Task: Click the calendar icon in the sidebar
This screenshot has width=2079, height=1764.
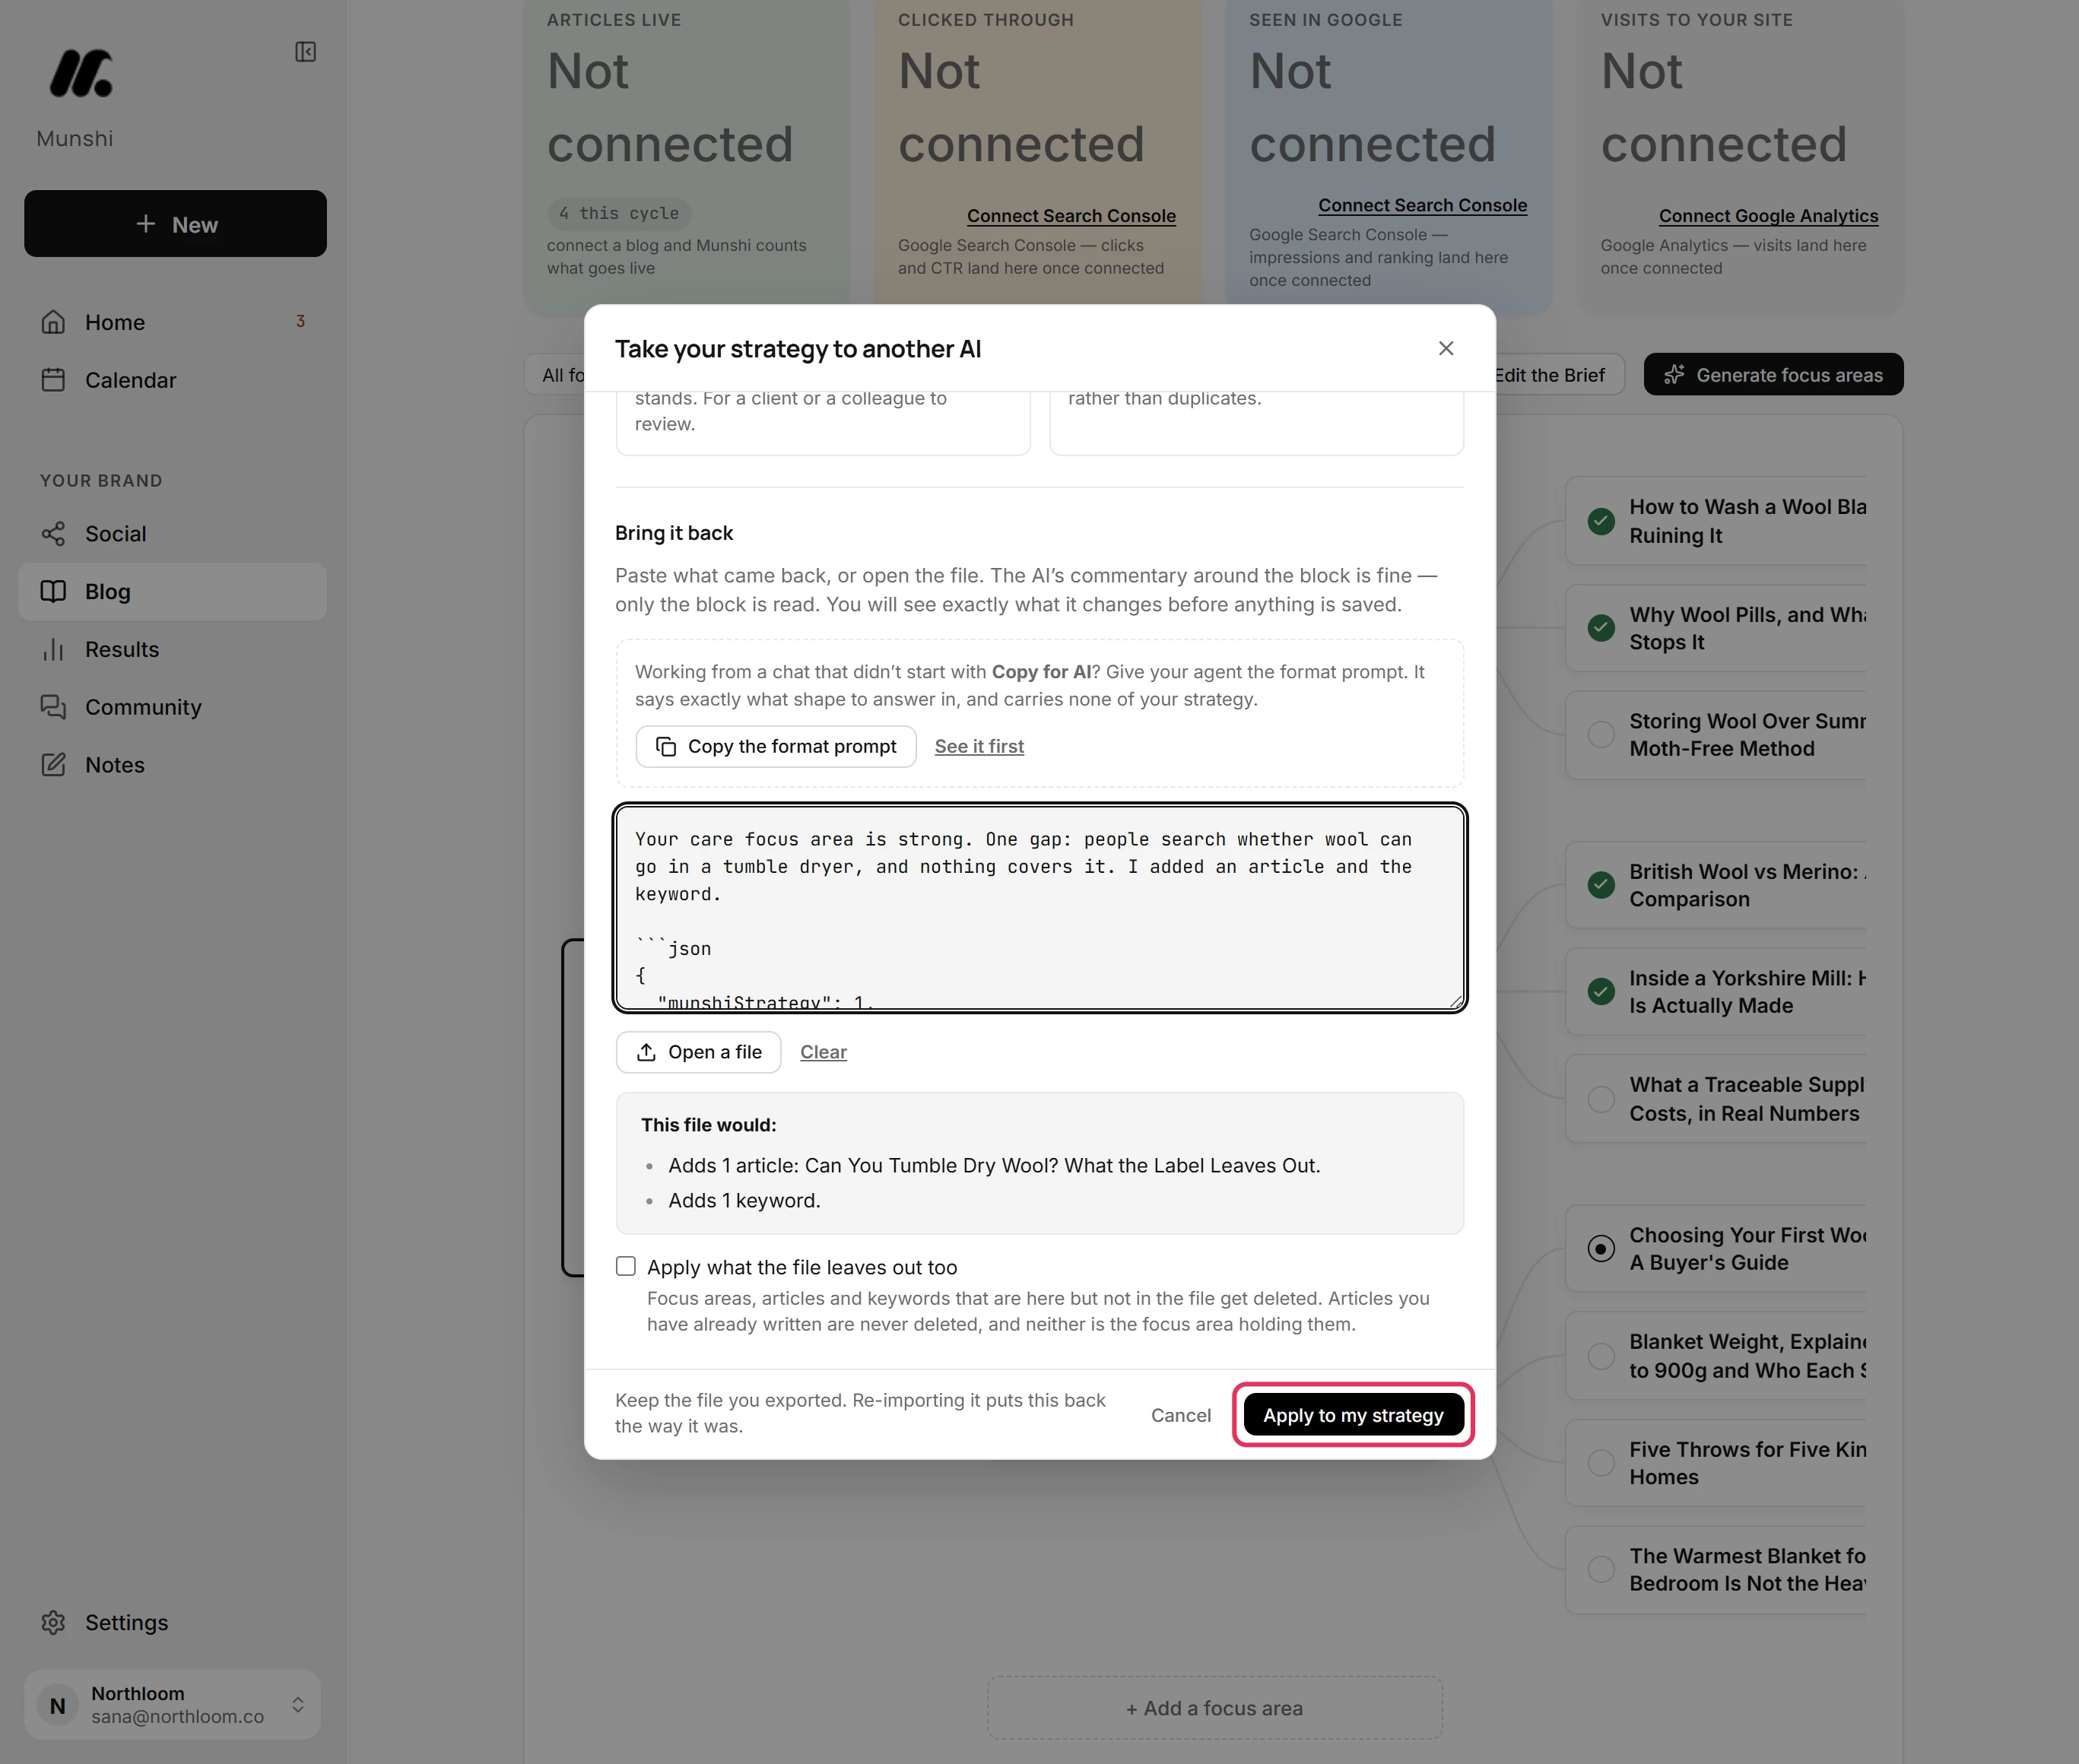Action: [53, 380]
